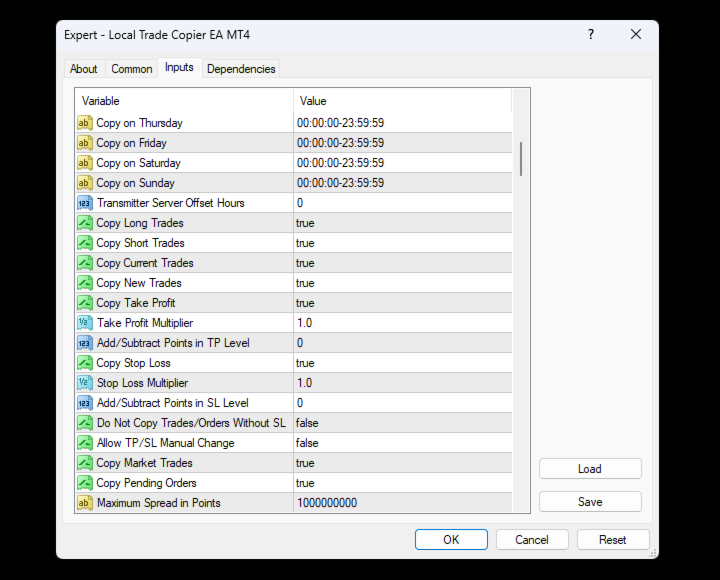The image size is (720, 580).
Task: Click the double icon beside Take Profit Multiplier
Action: tap(85, 323)
